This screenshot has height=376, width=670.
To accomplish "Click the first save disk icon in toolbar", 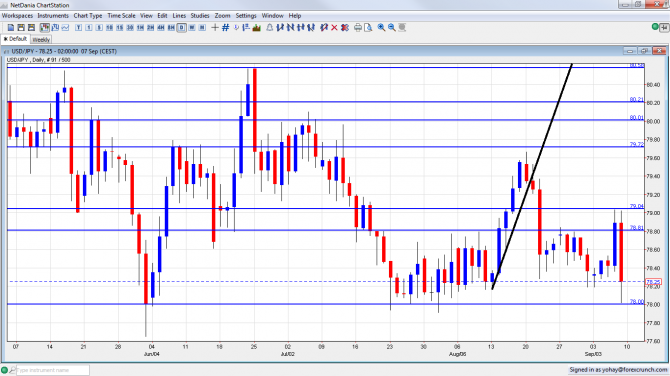I will point(21,27).
